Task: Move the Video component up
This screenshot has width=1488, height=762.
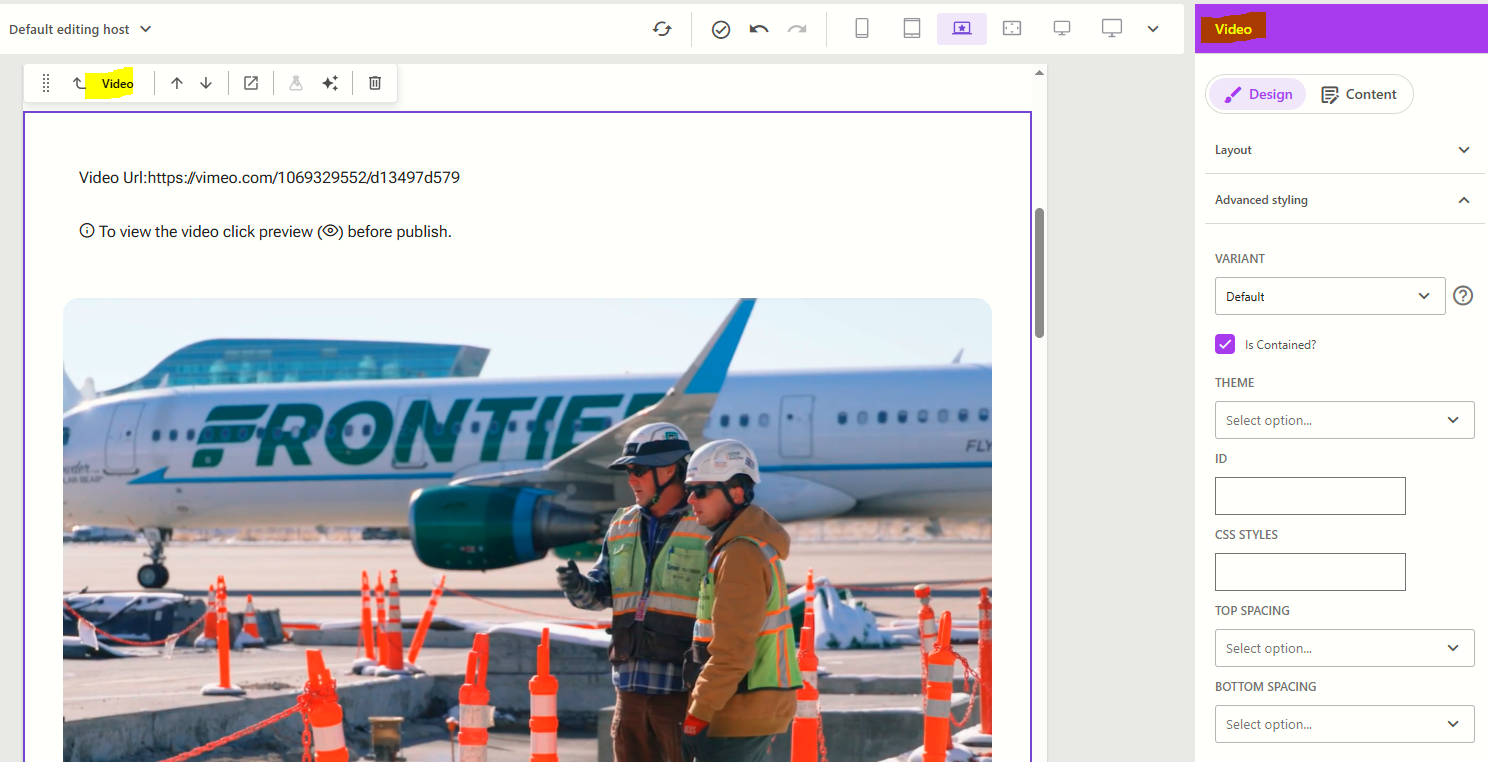Action: tap(177, 83)
